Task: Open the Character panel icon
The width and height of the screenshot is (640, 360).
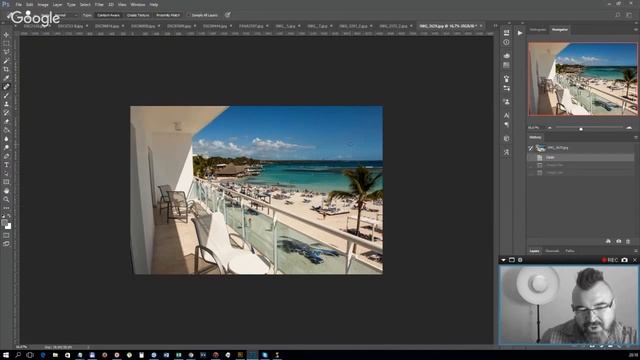Action: [507, 116]
